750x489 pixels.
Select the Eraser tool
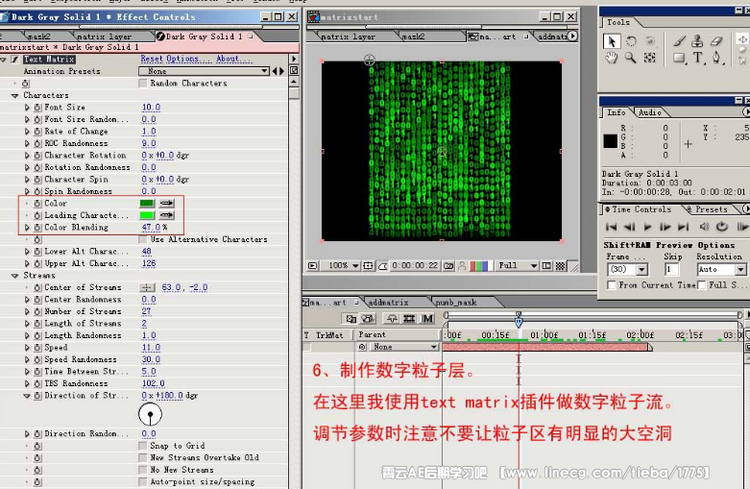coord(716,41)
